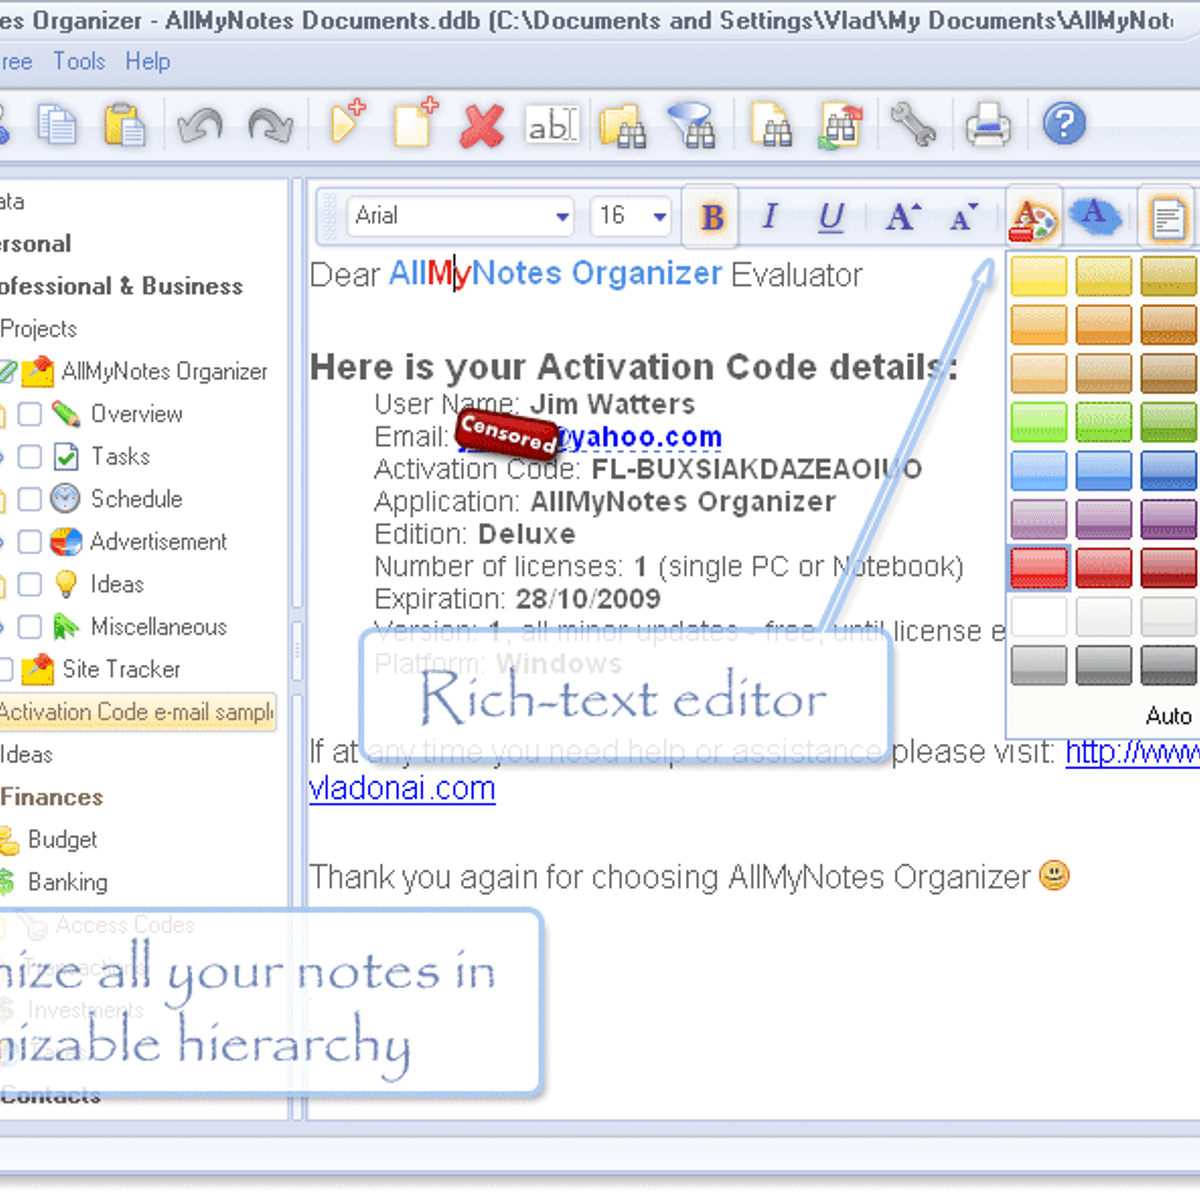The image size is (1200, 1200).
Task: Click the "Here is your Activation Code details" heading
Action: (x=634, y=367)
